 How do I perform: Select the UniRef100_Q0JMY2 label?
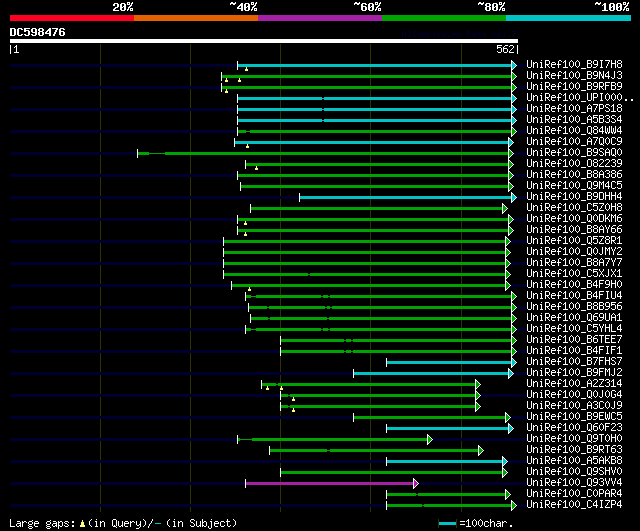574,251
